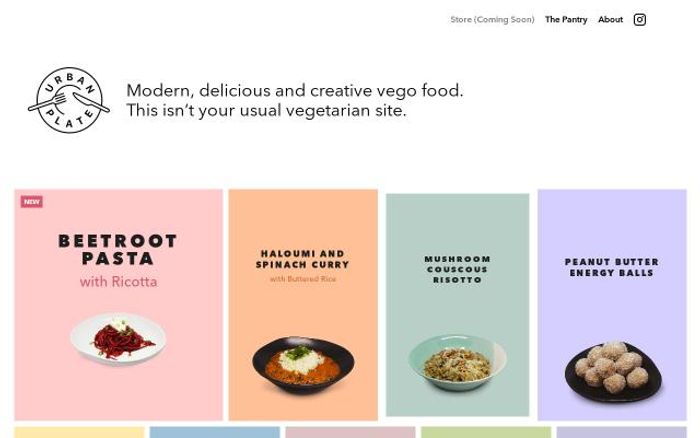This screenshot has width=700, height=438.
Task: Select Store (Coming Soon) nav link
Action: point(492,20)
